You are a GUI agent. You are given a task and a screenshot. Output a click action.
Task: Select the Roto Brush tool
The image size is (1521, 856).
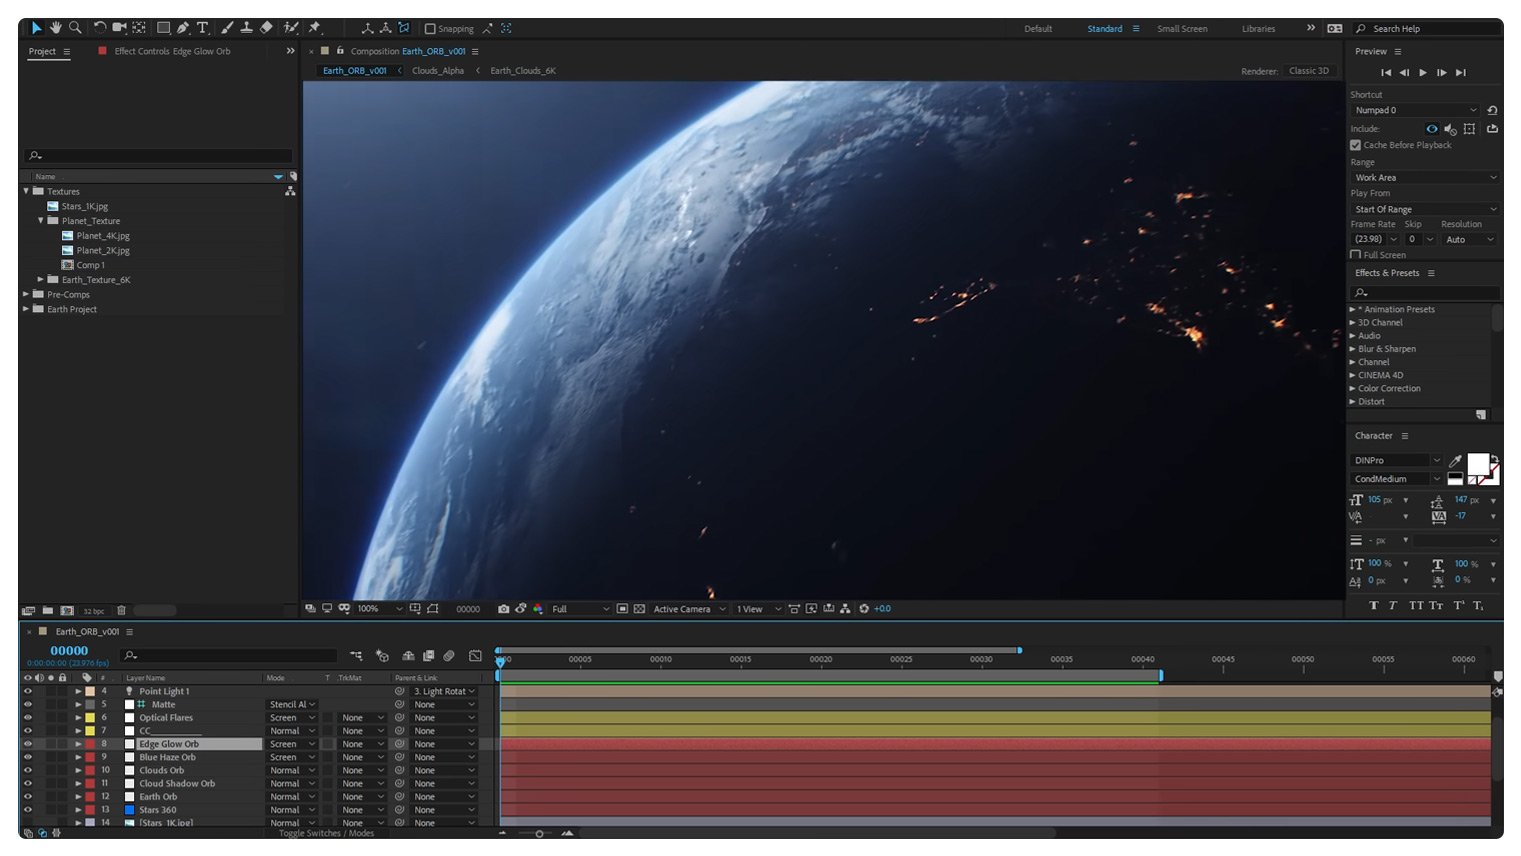[289, 27]
